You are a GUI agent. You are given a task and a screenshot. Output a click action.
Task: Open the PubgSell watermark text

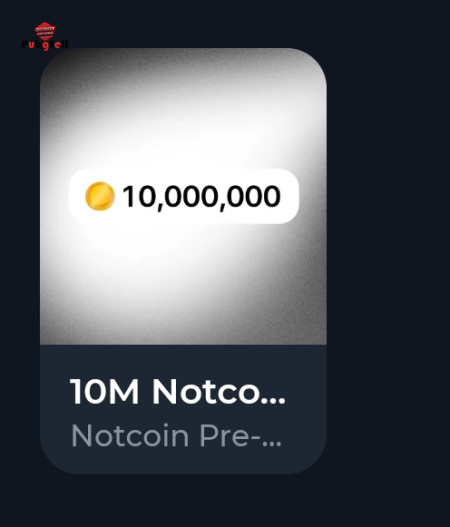45,44
